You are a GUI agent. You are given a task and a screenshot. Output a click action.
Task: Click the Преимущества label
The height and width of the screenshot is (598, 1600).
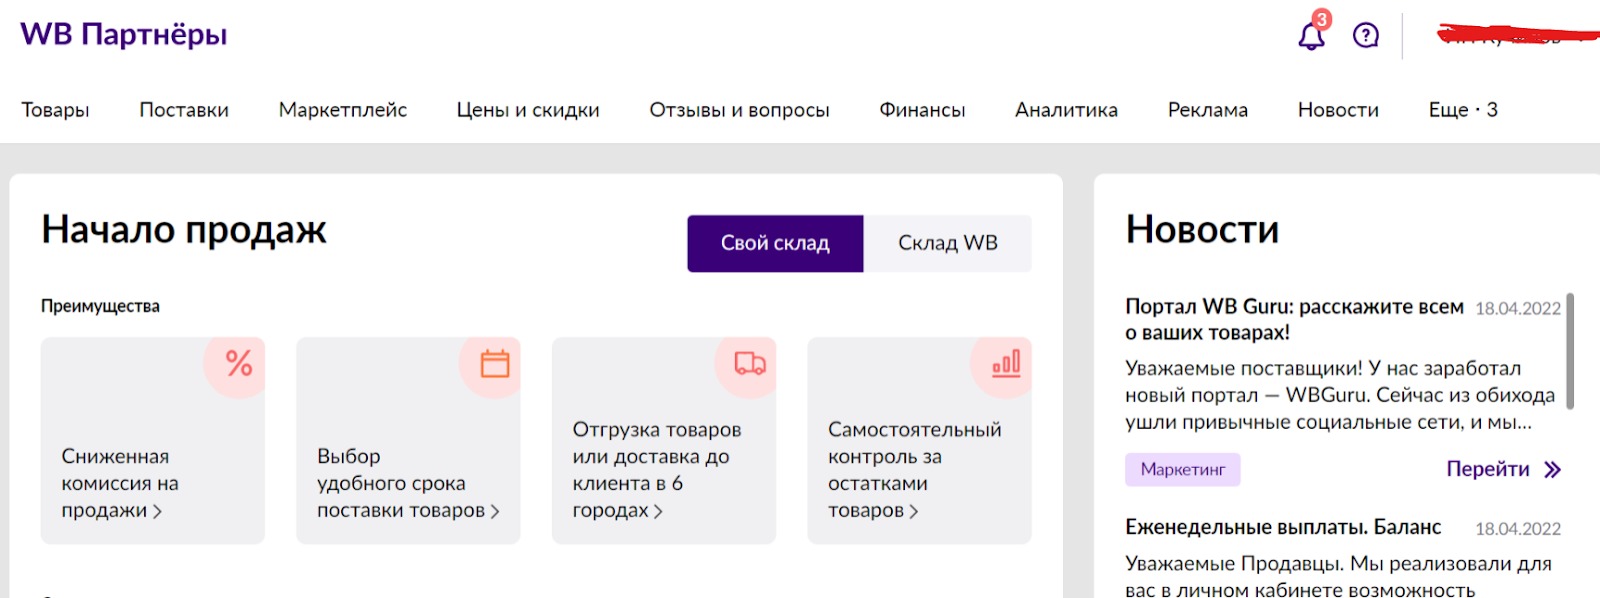(100, 306)
